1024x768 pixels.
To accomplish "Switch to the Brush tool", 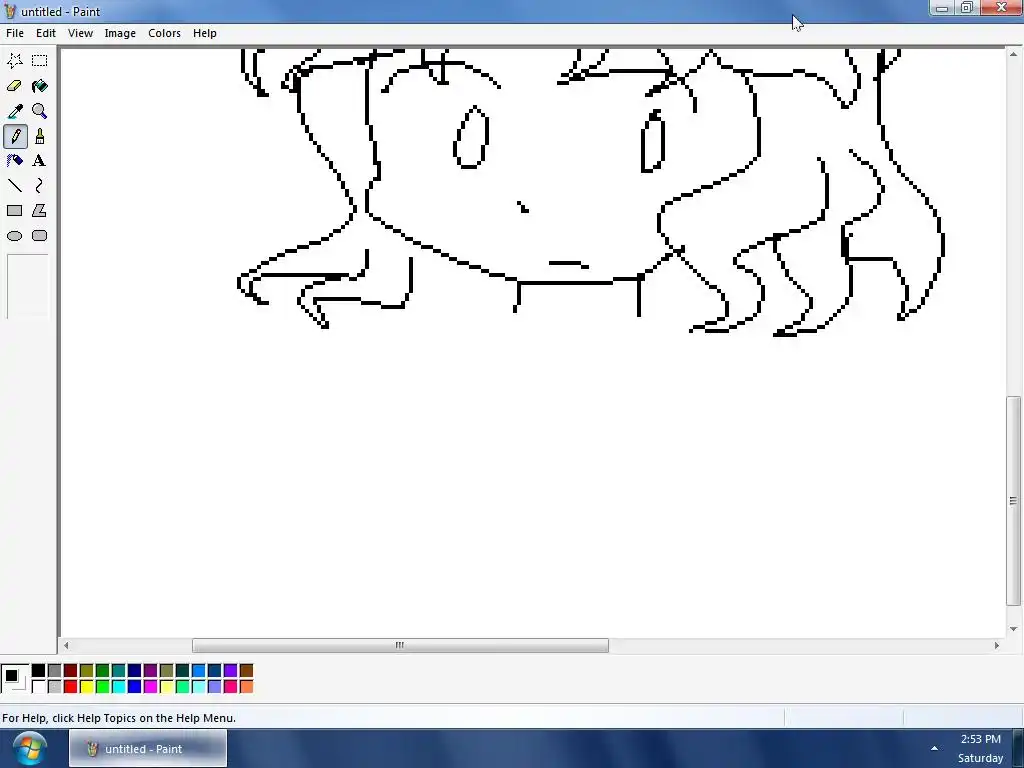I will [x=40, y=136].
